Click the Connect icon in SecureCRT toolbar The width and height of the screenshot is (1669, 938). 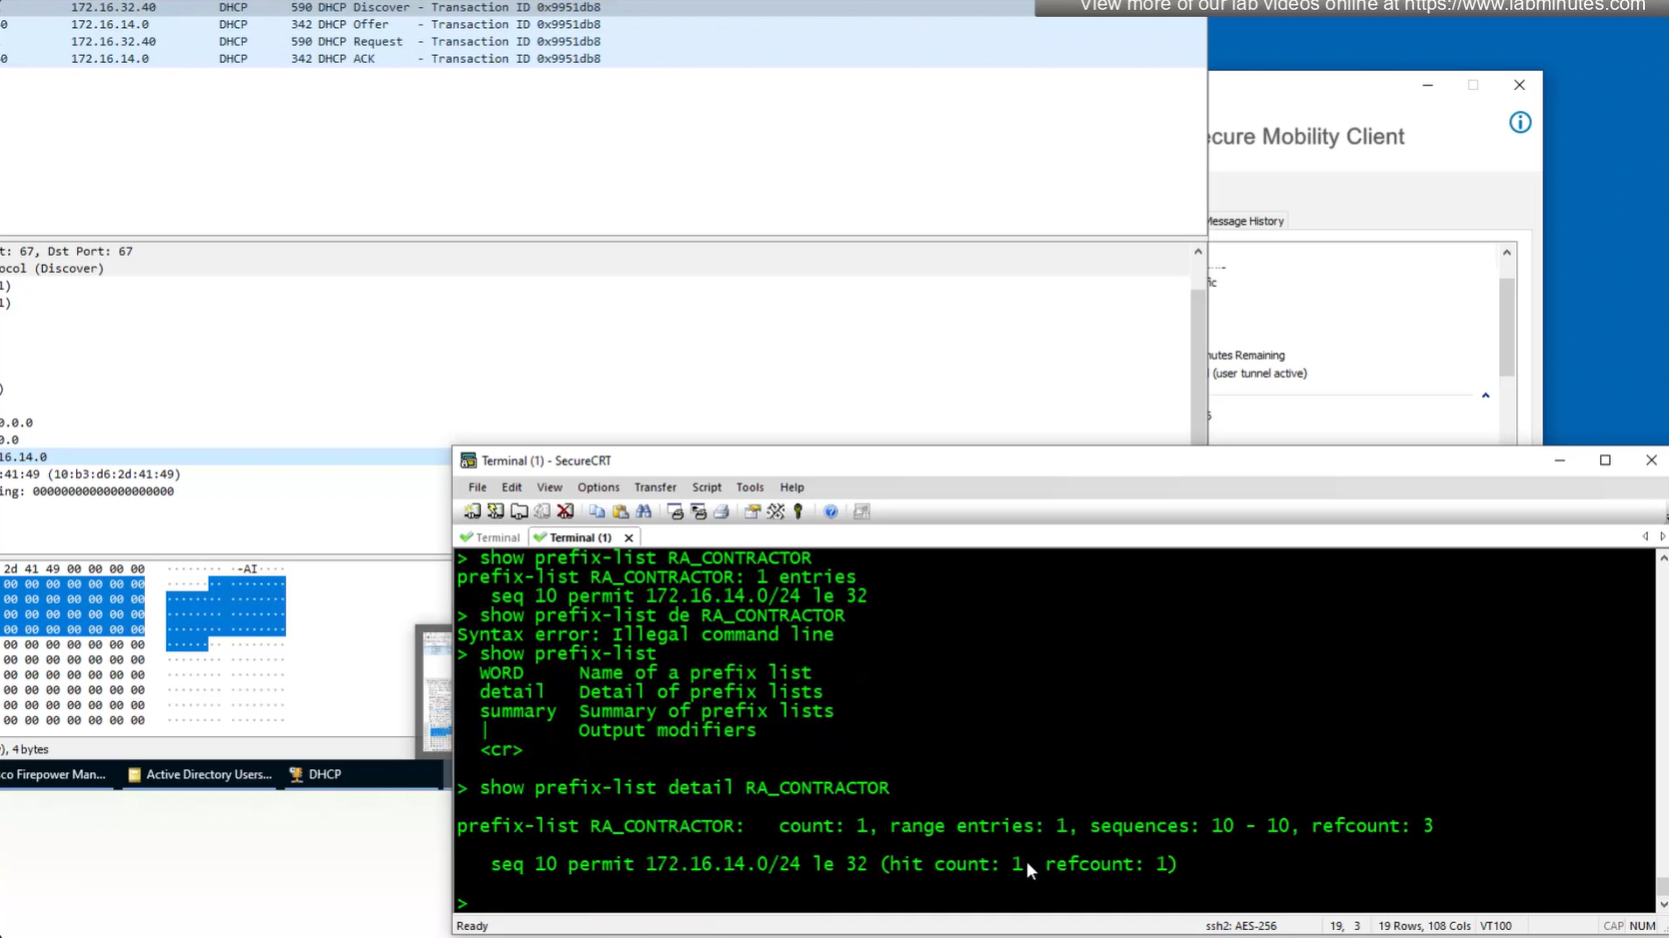pos(472,512)
